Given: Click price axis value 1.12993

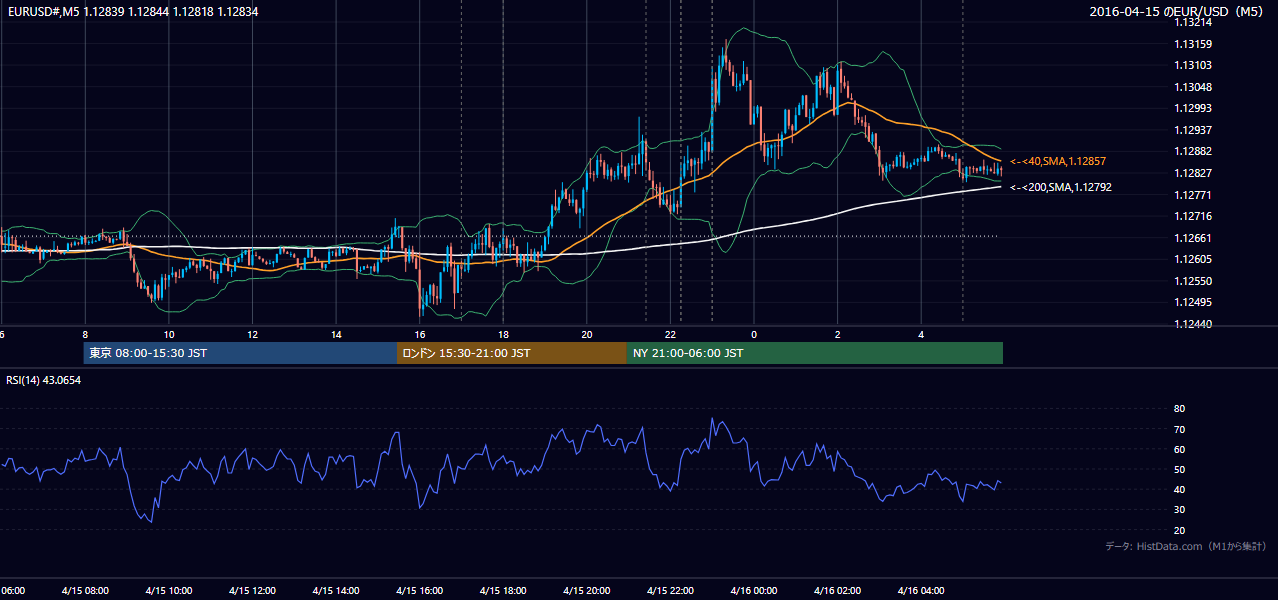Looking at the screenshot, I should (1192, 108).
